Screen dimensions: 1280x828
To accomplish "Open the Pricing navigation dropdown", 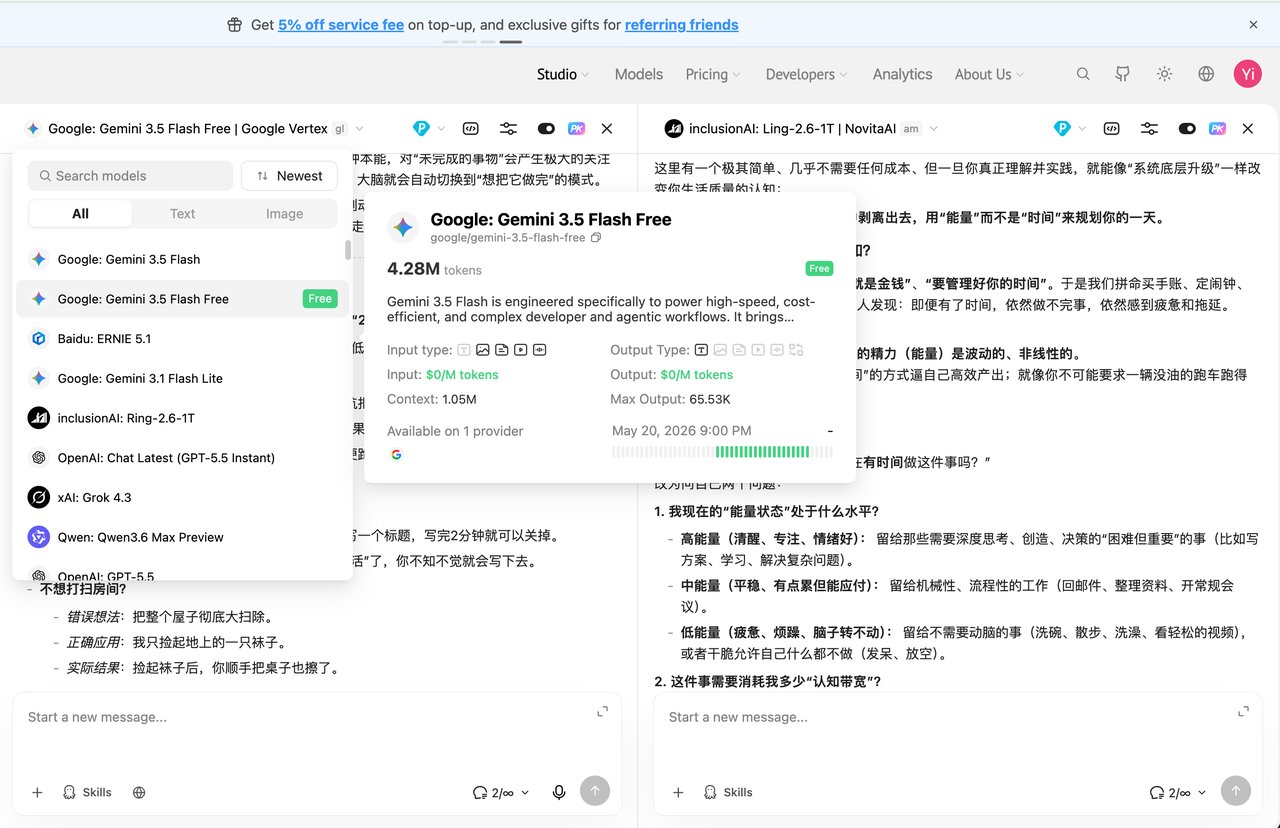I will 713,74.
